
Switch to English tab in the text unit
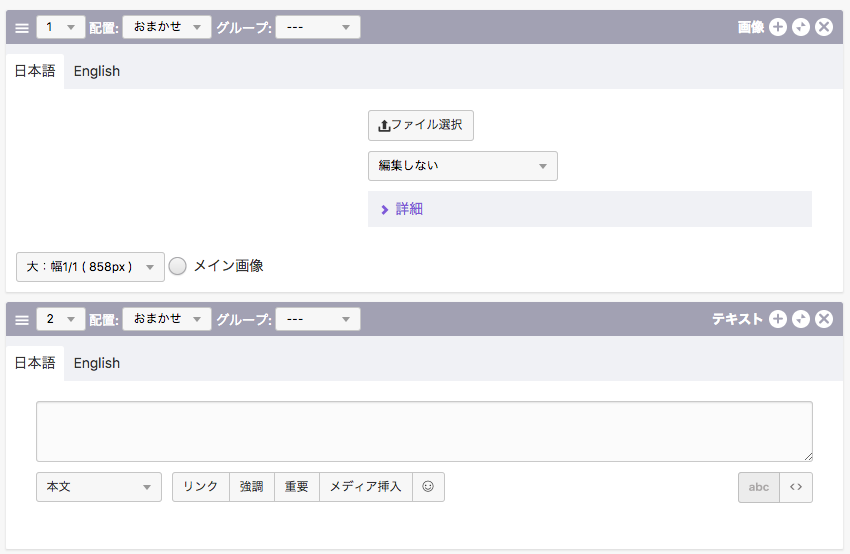pyautogui.click(x=96, y=363)
